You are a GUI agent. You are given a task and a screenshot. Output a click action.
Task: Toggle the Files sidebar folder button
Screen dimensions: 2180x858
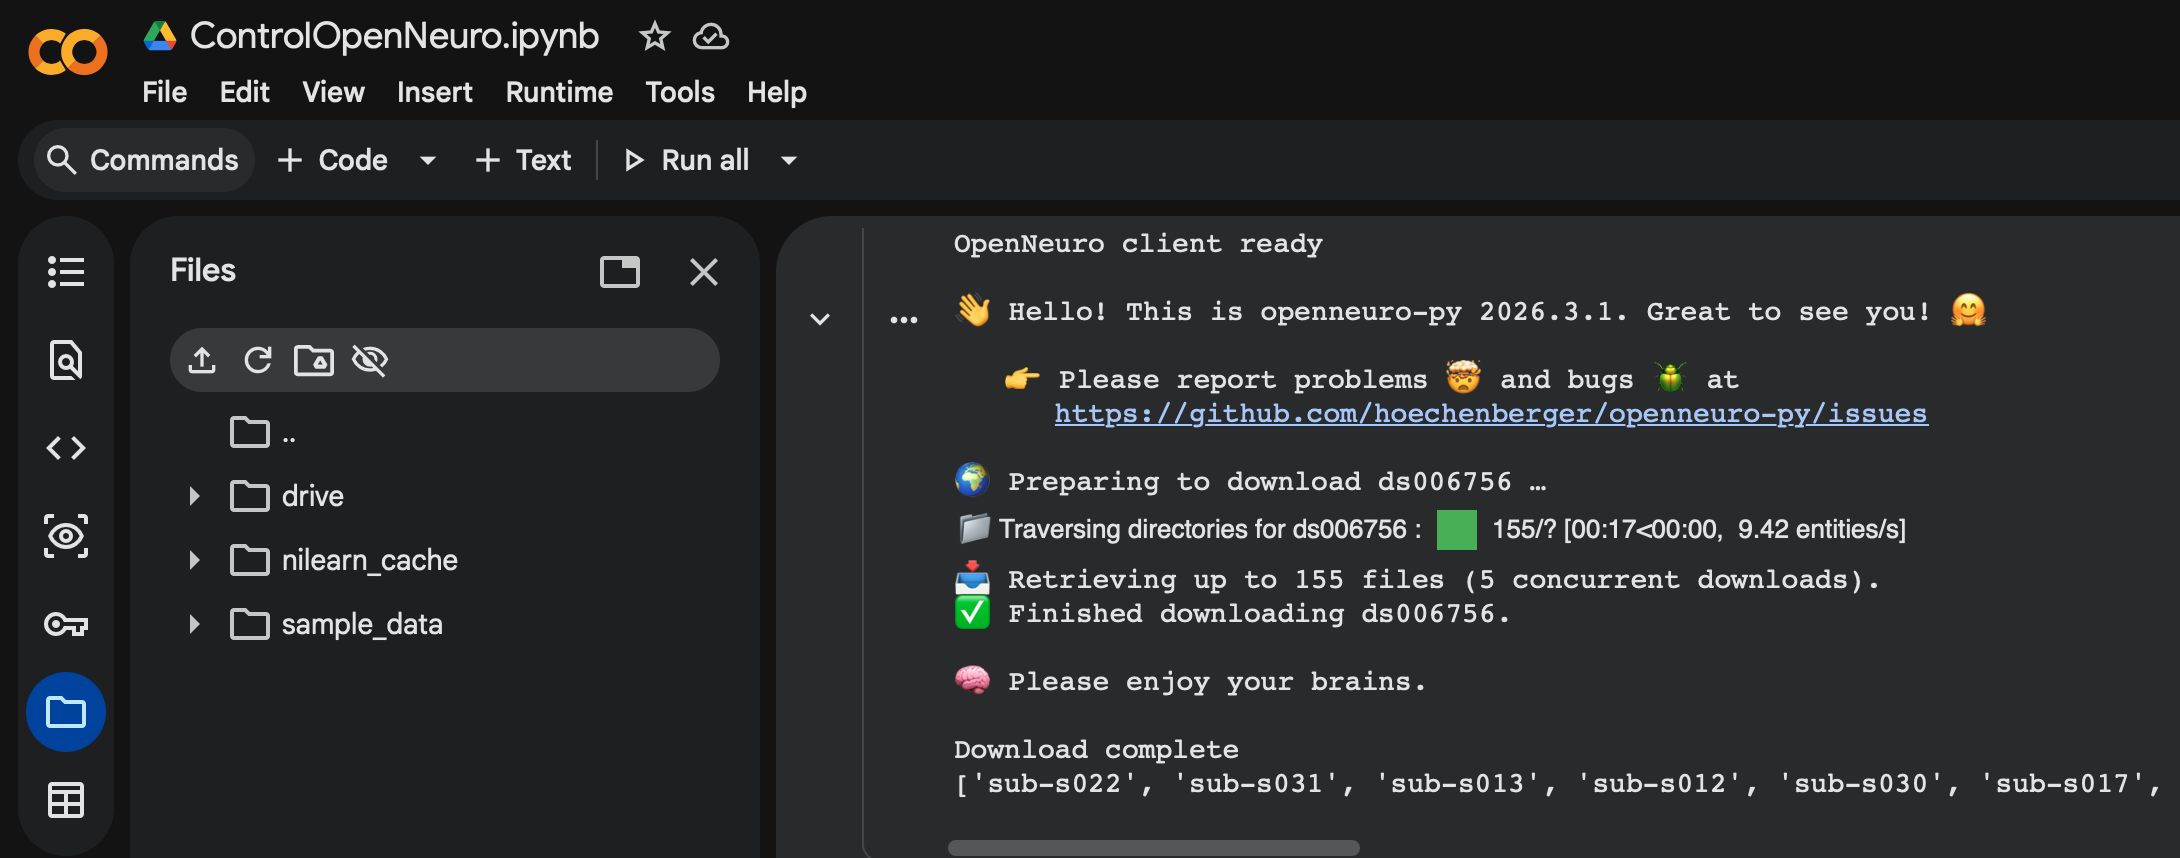(66, 712)
